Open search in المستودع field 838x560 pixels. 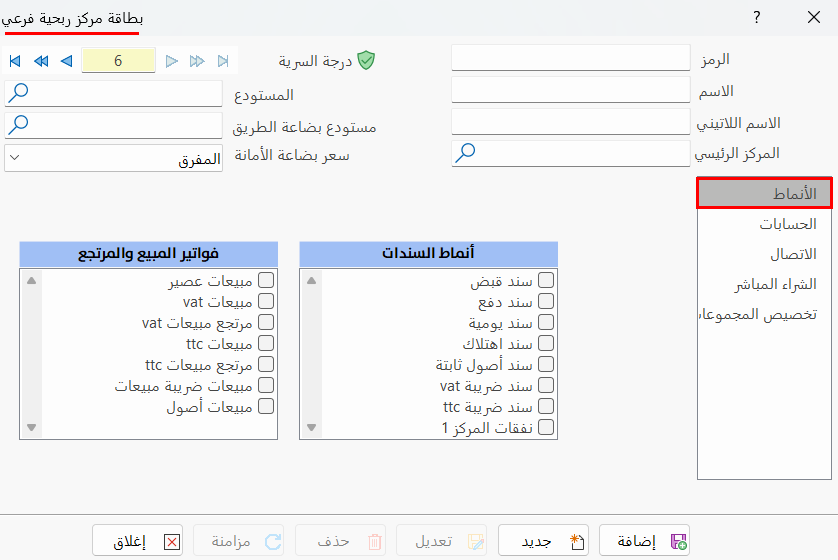[18, 92]
